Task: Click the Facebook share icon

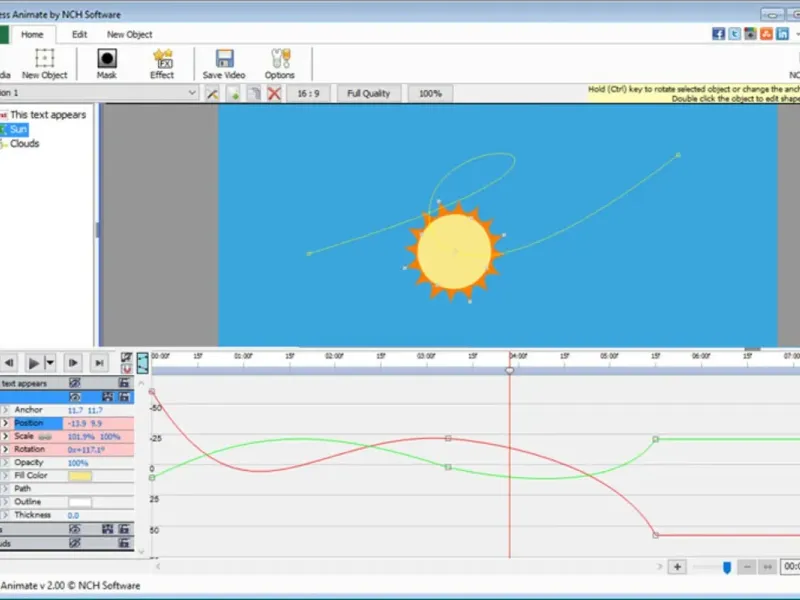Action: (718, 33)
